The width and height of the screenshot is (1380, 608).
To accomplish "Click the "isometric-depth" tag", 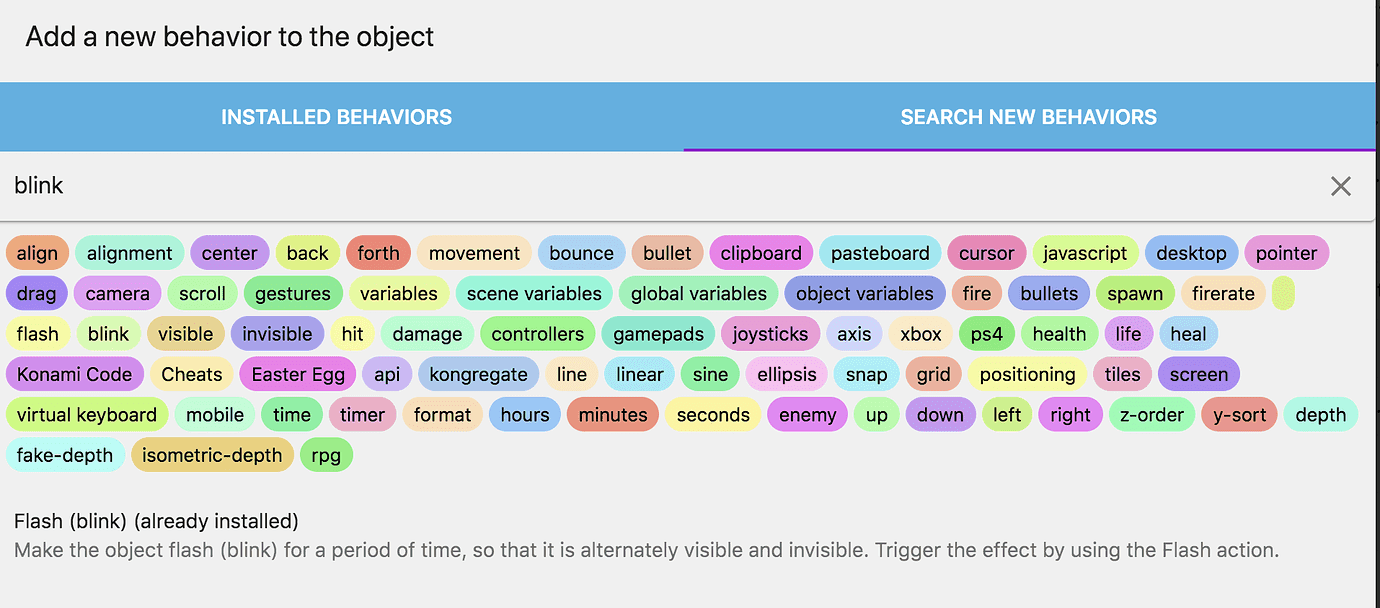I will tap(212, 455).
